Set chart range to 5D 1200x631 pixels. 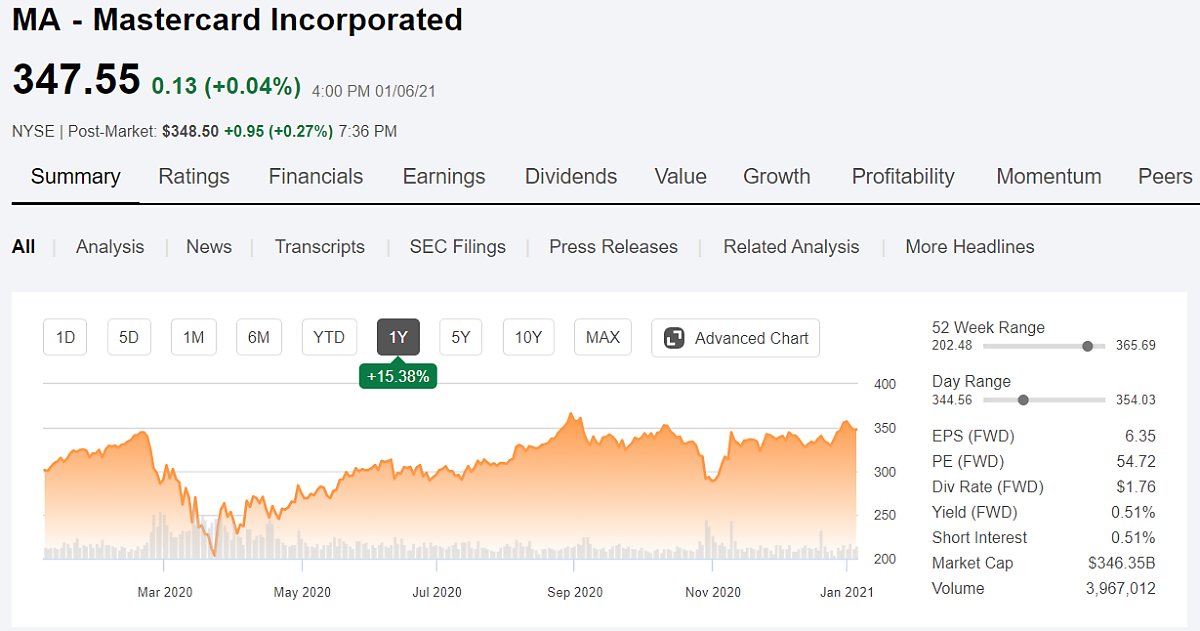129,338
